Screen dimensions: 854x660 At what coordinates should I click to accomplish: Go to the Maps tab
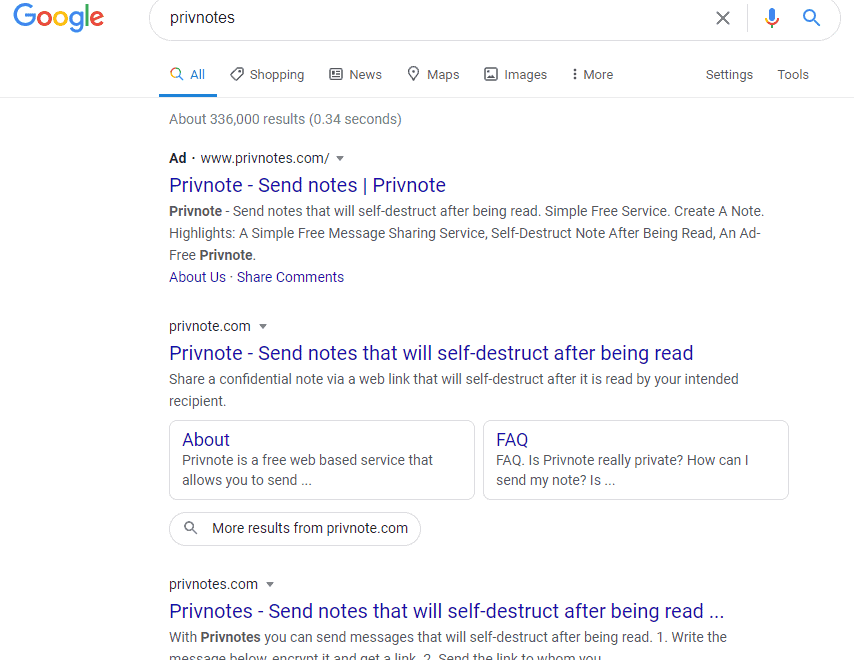point(434,75)
